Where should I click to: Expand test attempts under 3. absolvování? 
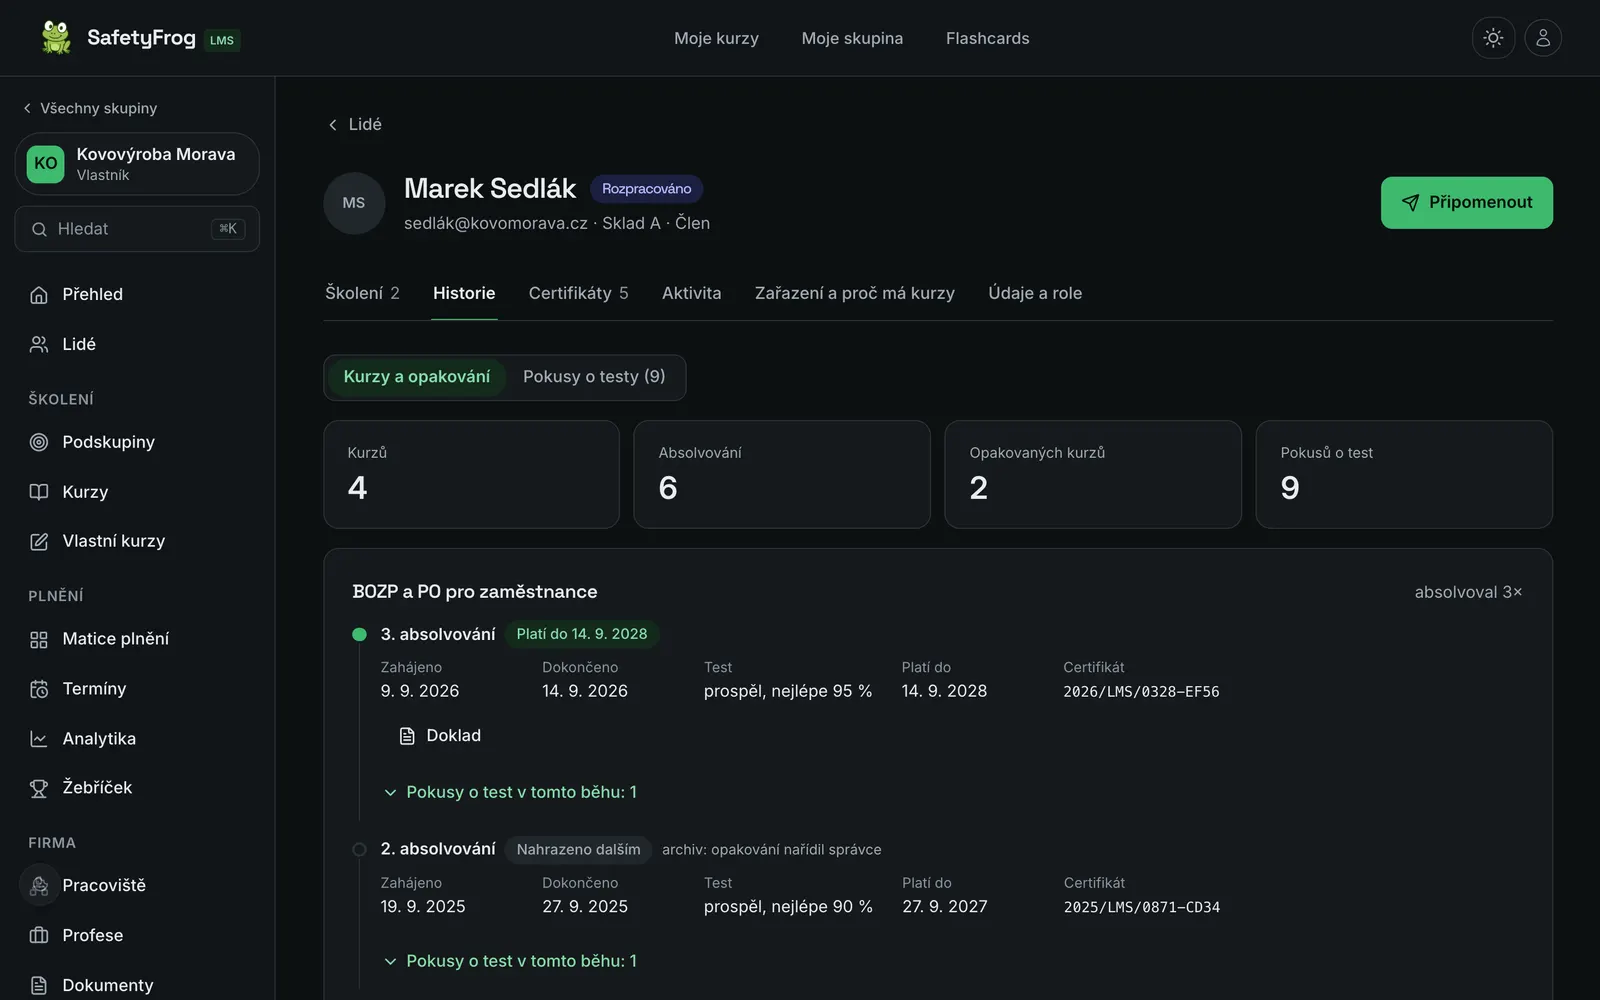pos(510,792)
